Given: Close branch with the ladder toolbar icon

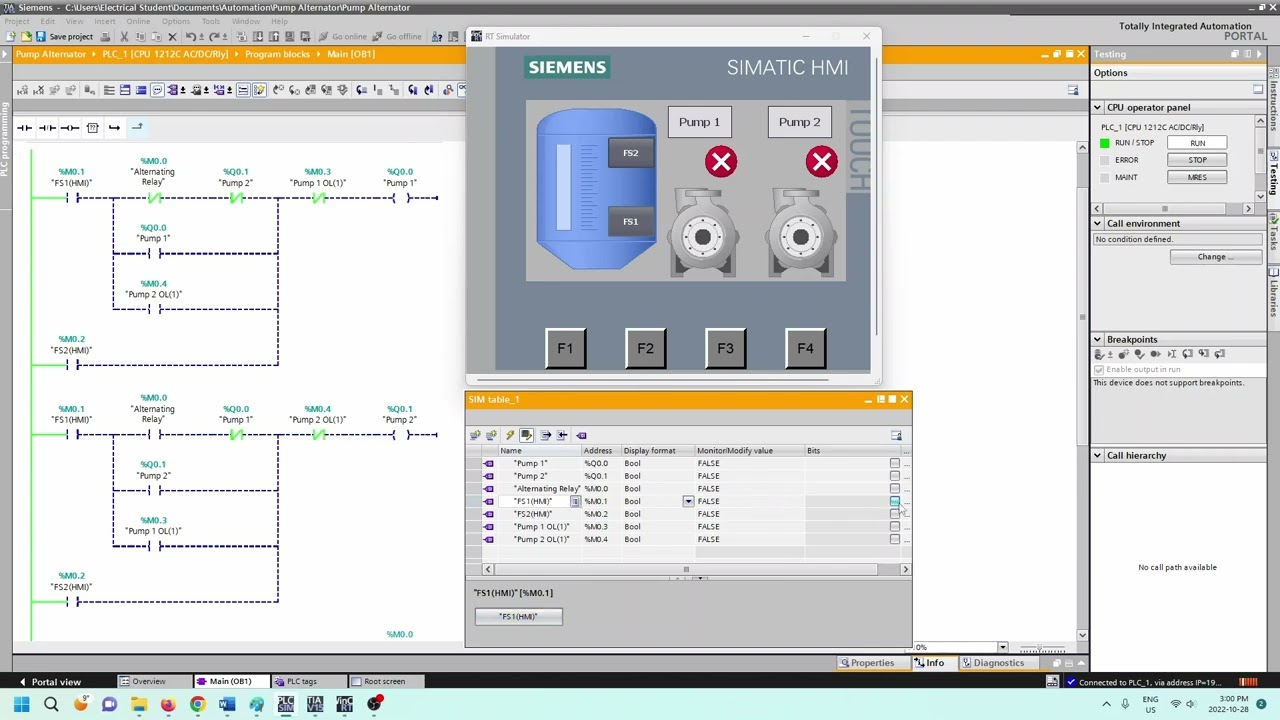Looking at the screenshot, I should click(137, 127).
